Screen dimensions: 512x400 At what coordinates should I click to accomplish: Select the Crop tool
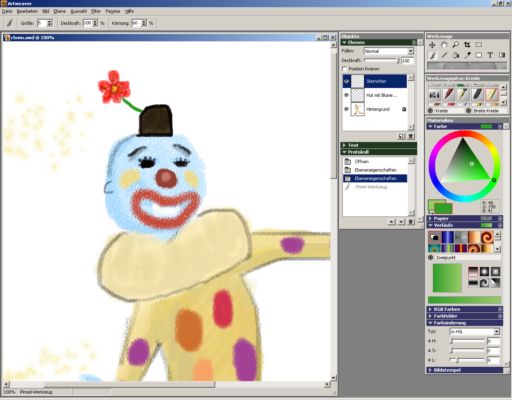point(467,45)
